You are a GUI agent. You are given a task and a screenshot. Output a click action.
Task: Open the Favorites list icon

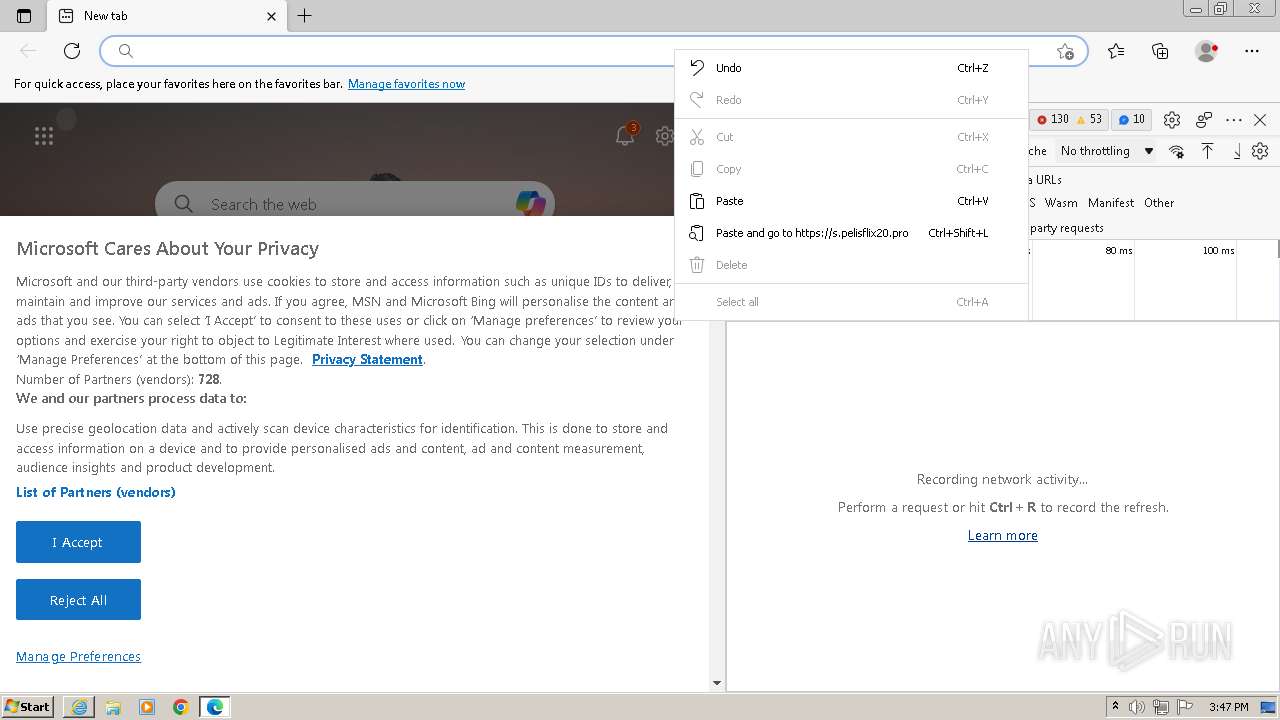(x=1116, y=51)
